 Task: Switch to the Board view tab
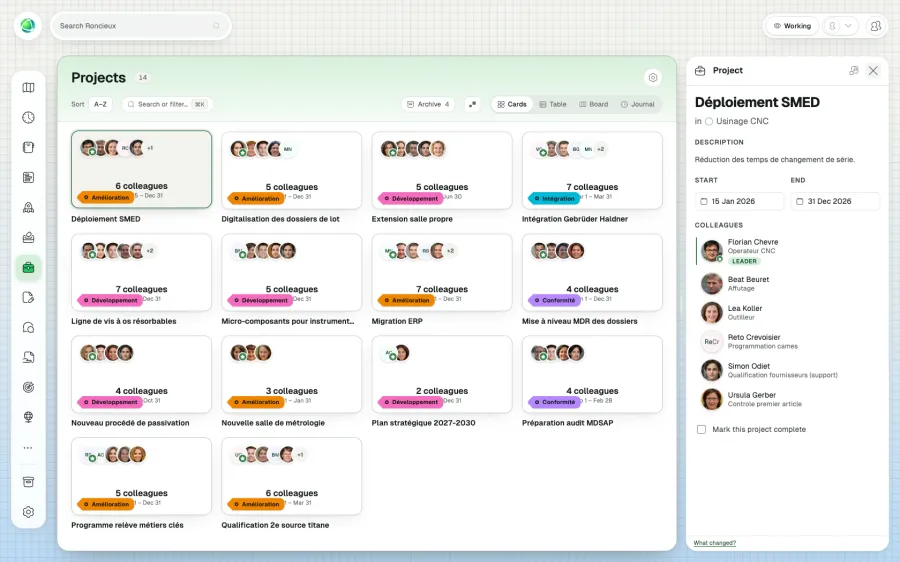593,104
